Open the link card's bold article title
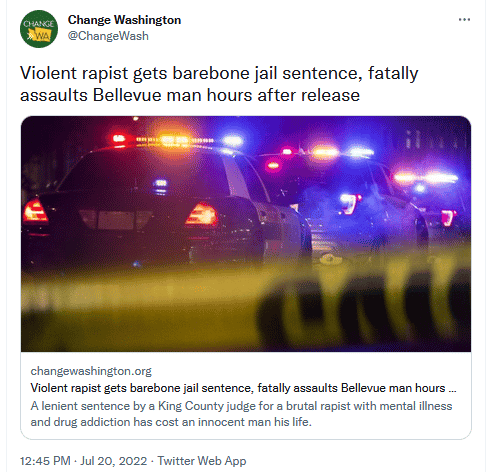The image size is (495, 472). click(x=243, y=388)
